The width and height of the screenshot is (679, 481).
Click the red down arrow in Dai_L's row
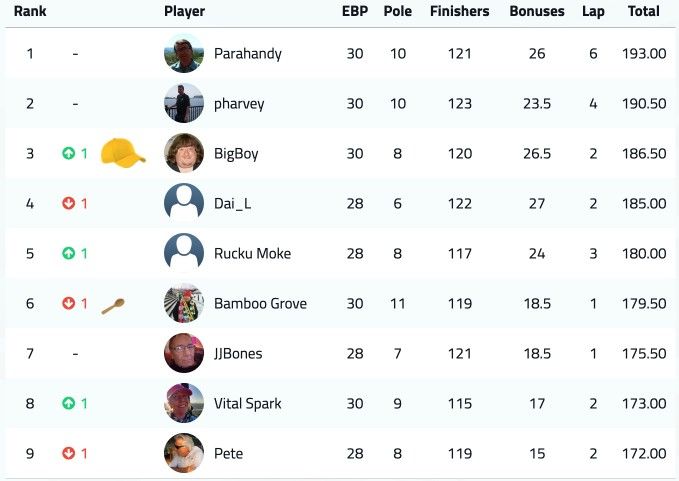tap(68, 203)
